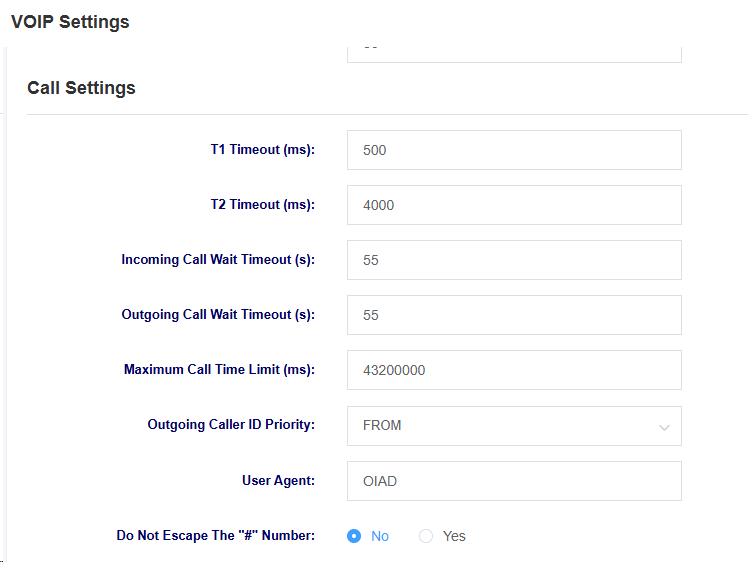
Task: Click the T1 Timeout field showing 500
Action: (x=514, y=150)
